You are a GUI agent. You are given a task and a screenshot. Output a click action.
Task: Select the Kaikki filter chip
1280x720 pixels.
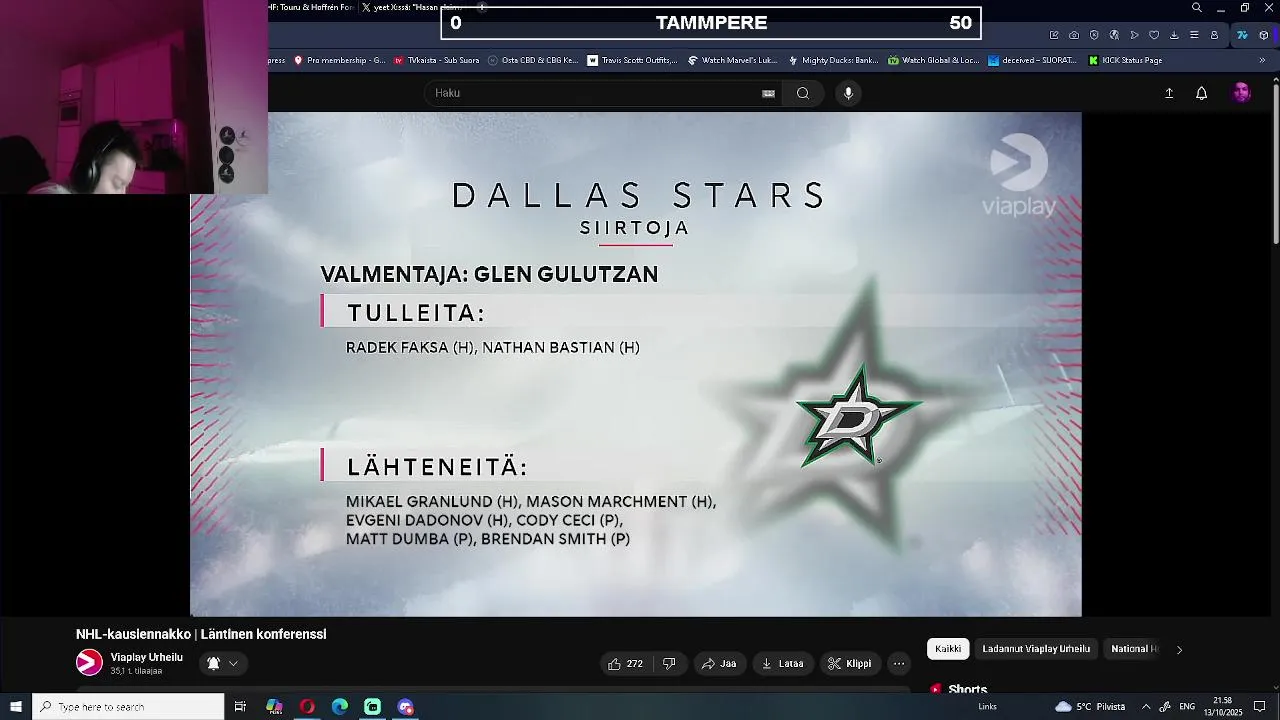[x=948, y=649]
